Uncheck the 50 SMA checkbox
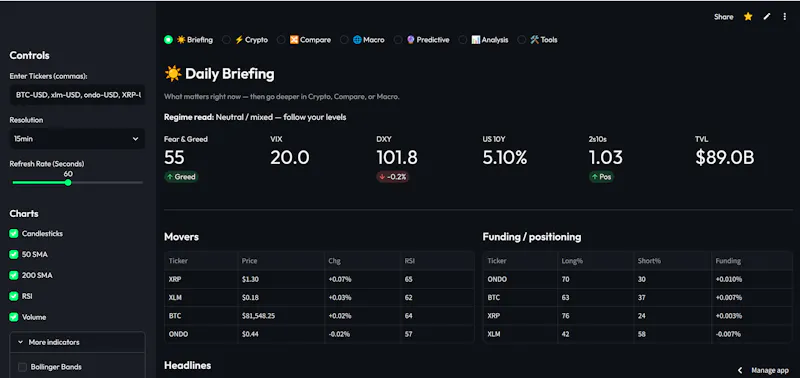This screenshot has height=378, width=800. pyautogui.click(x=14, y=255)
